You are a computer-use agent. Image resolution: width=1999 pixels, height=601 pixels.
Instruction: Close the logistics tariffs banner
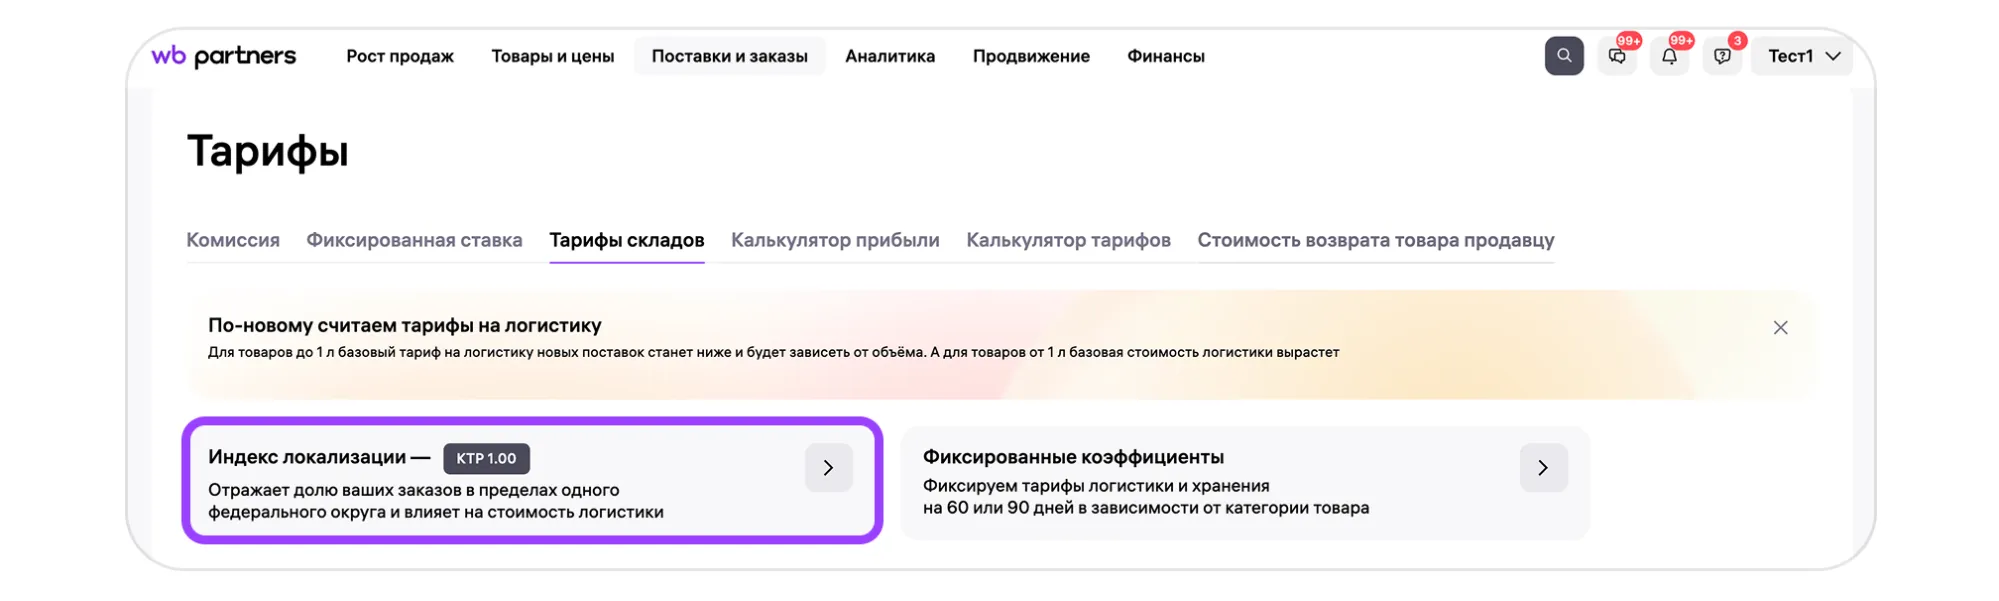1780,328
